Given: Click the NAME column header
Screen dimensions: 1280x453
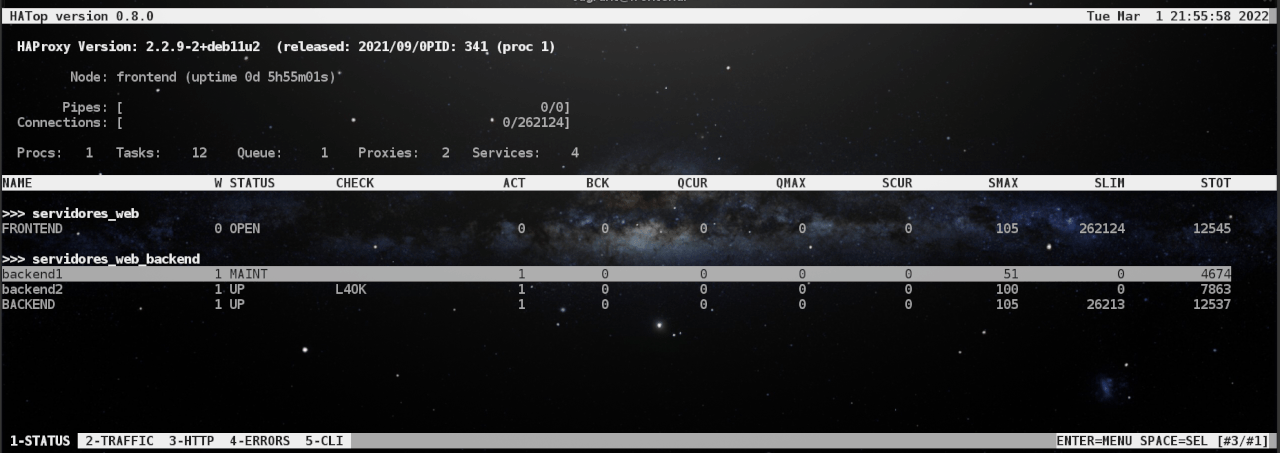Looking at the screenshot, I should click(x=17, y=183).
